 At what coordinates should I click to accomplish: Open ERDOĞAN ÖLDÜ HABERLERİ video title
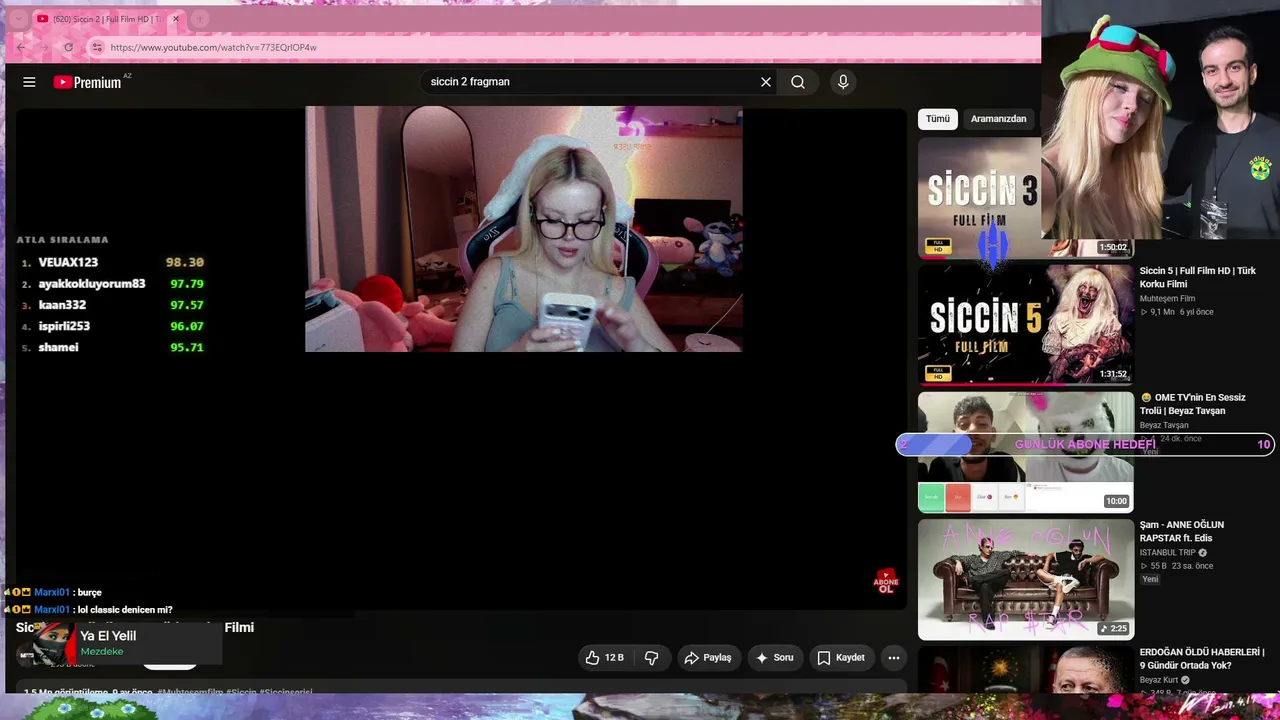pos(1202,659)
